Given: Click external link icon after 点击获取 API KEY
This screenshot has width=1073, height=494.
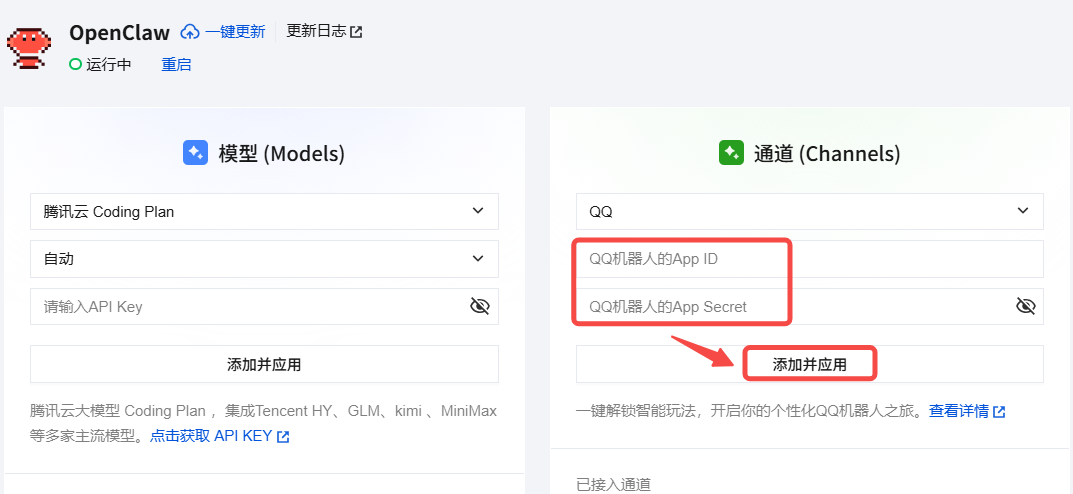Looking at the screenshot, I should [x=283, y=437].
